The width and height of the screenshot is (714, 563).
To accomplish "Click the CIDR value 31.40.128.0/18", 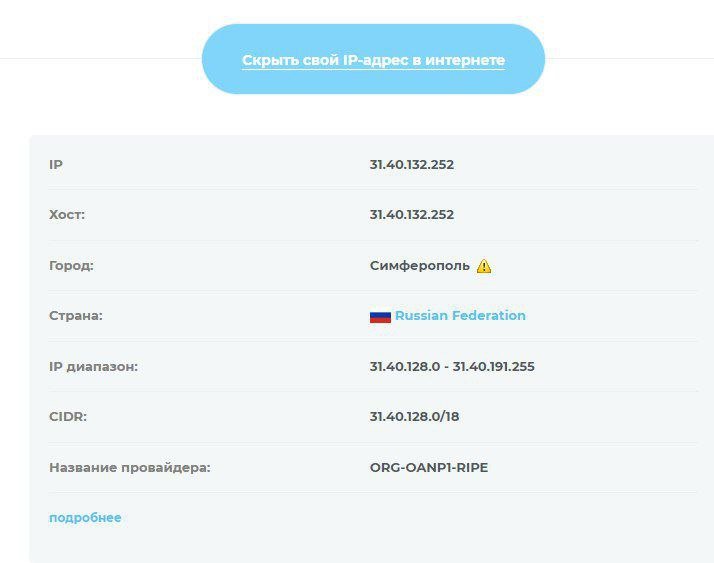I will tap(414, 416).
